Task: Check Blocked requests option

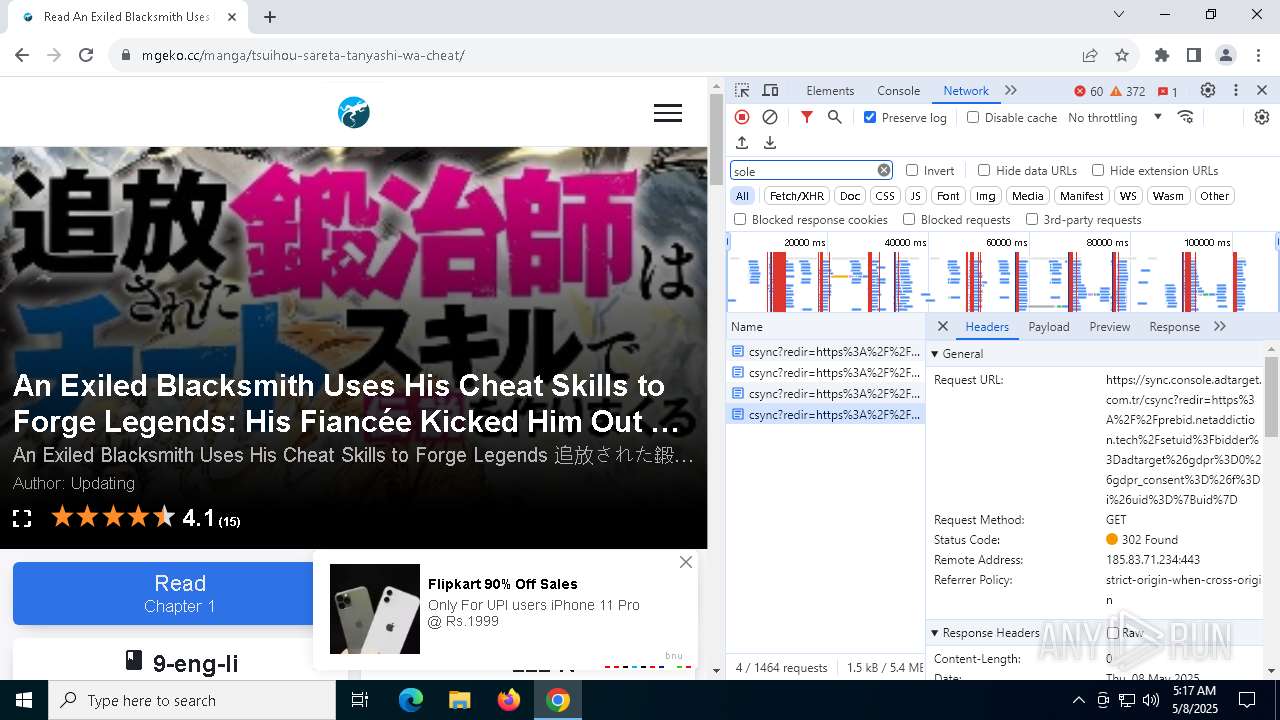Action: pos(909,219)
